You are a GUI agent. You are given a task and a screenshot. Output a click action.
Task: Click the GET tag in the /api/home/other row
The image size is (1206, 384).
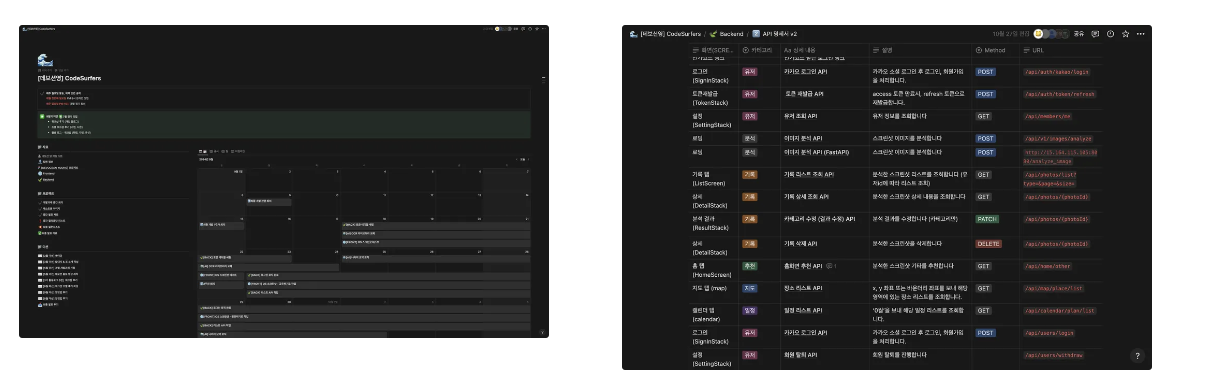pos(983,267)
